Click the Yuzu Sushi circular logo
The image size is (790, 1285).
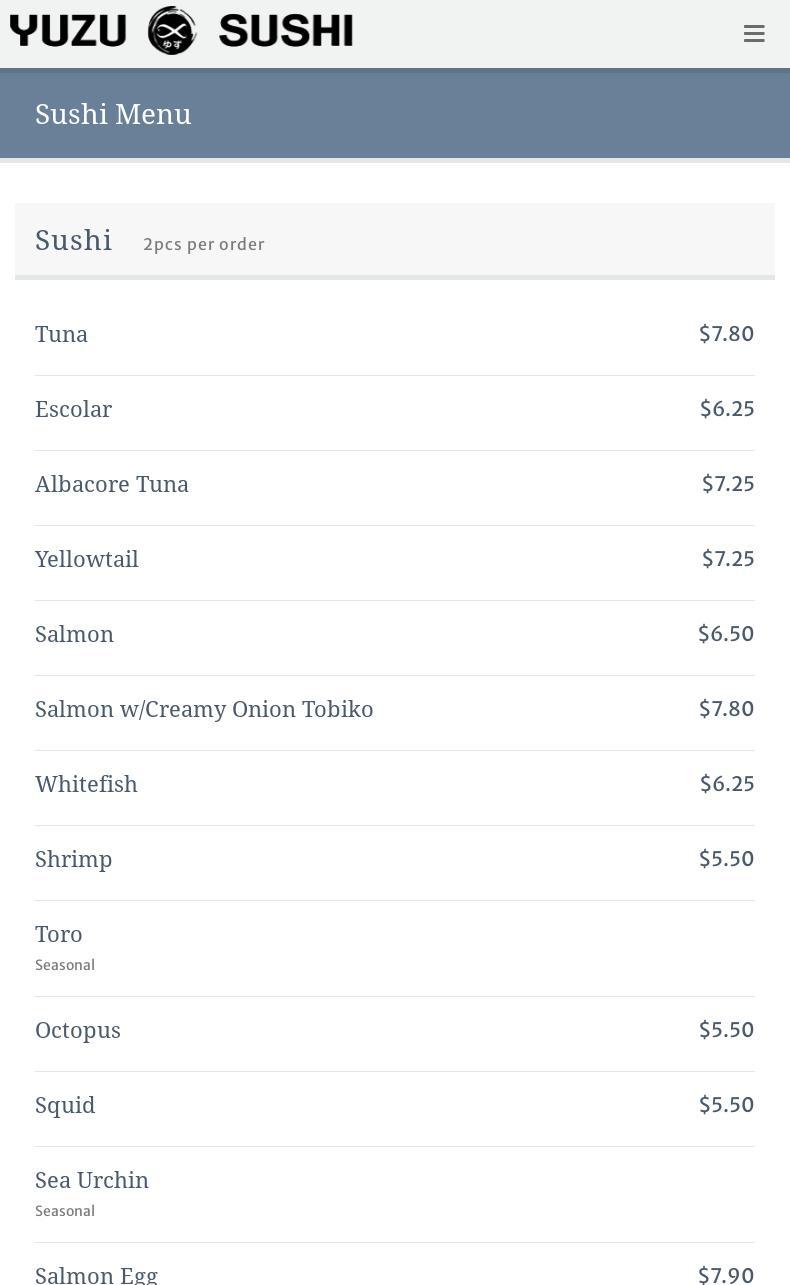tap(172, 30)
